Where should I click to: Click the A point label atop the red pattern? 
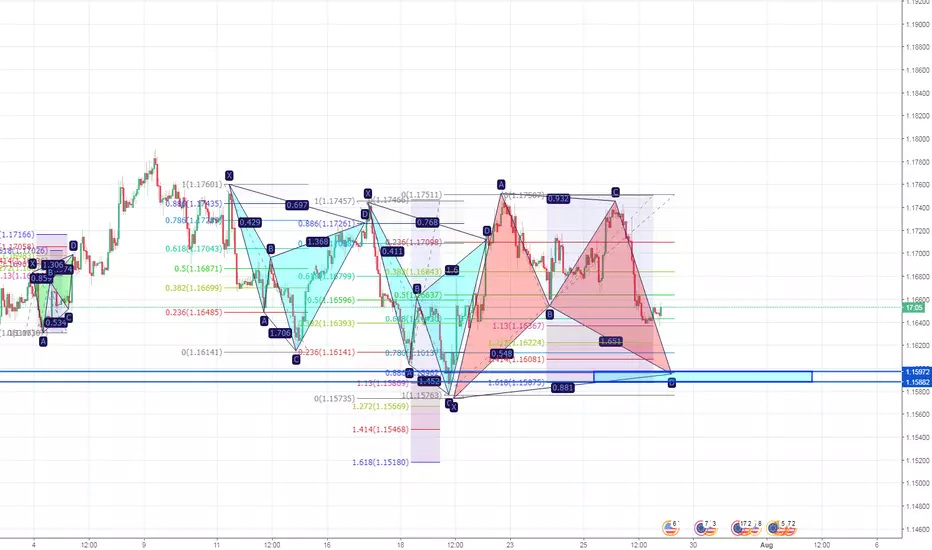501,184
